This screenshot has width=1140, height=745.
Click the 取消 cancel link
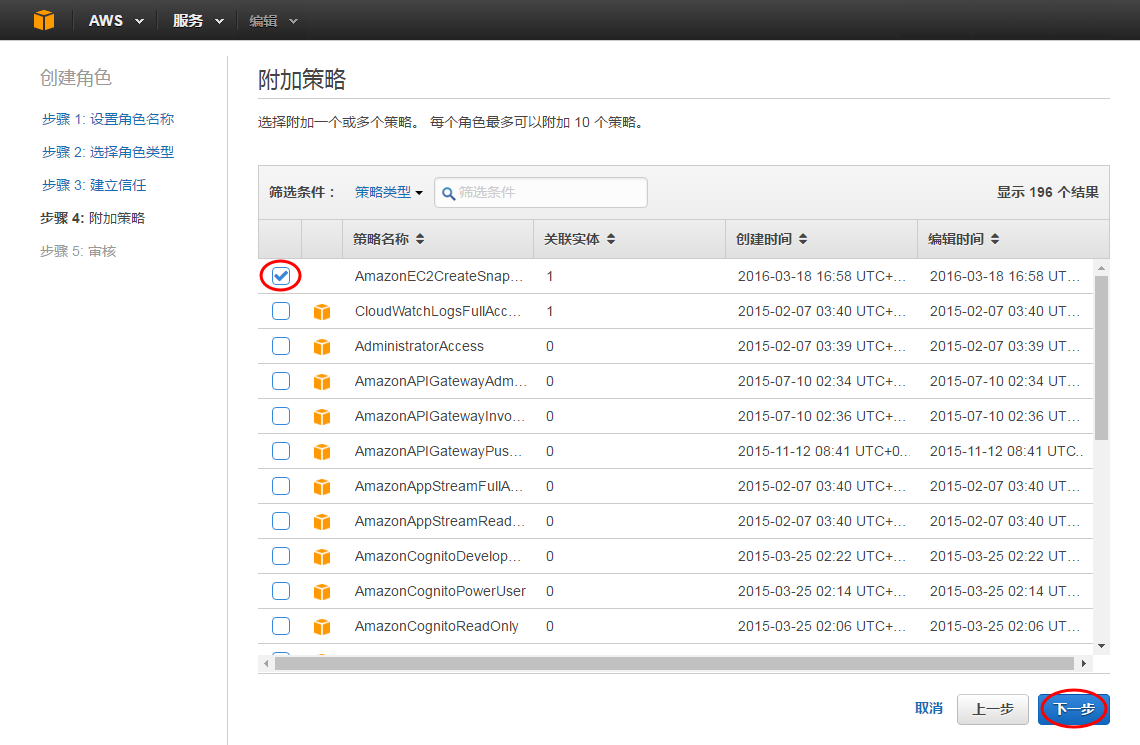pyautogui.click(x=928, y=708)
